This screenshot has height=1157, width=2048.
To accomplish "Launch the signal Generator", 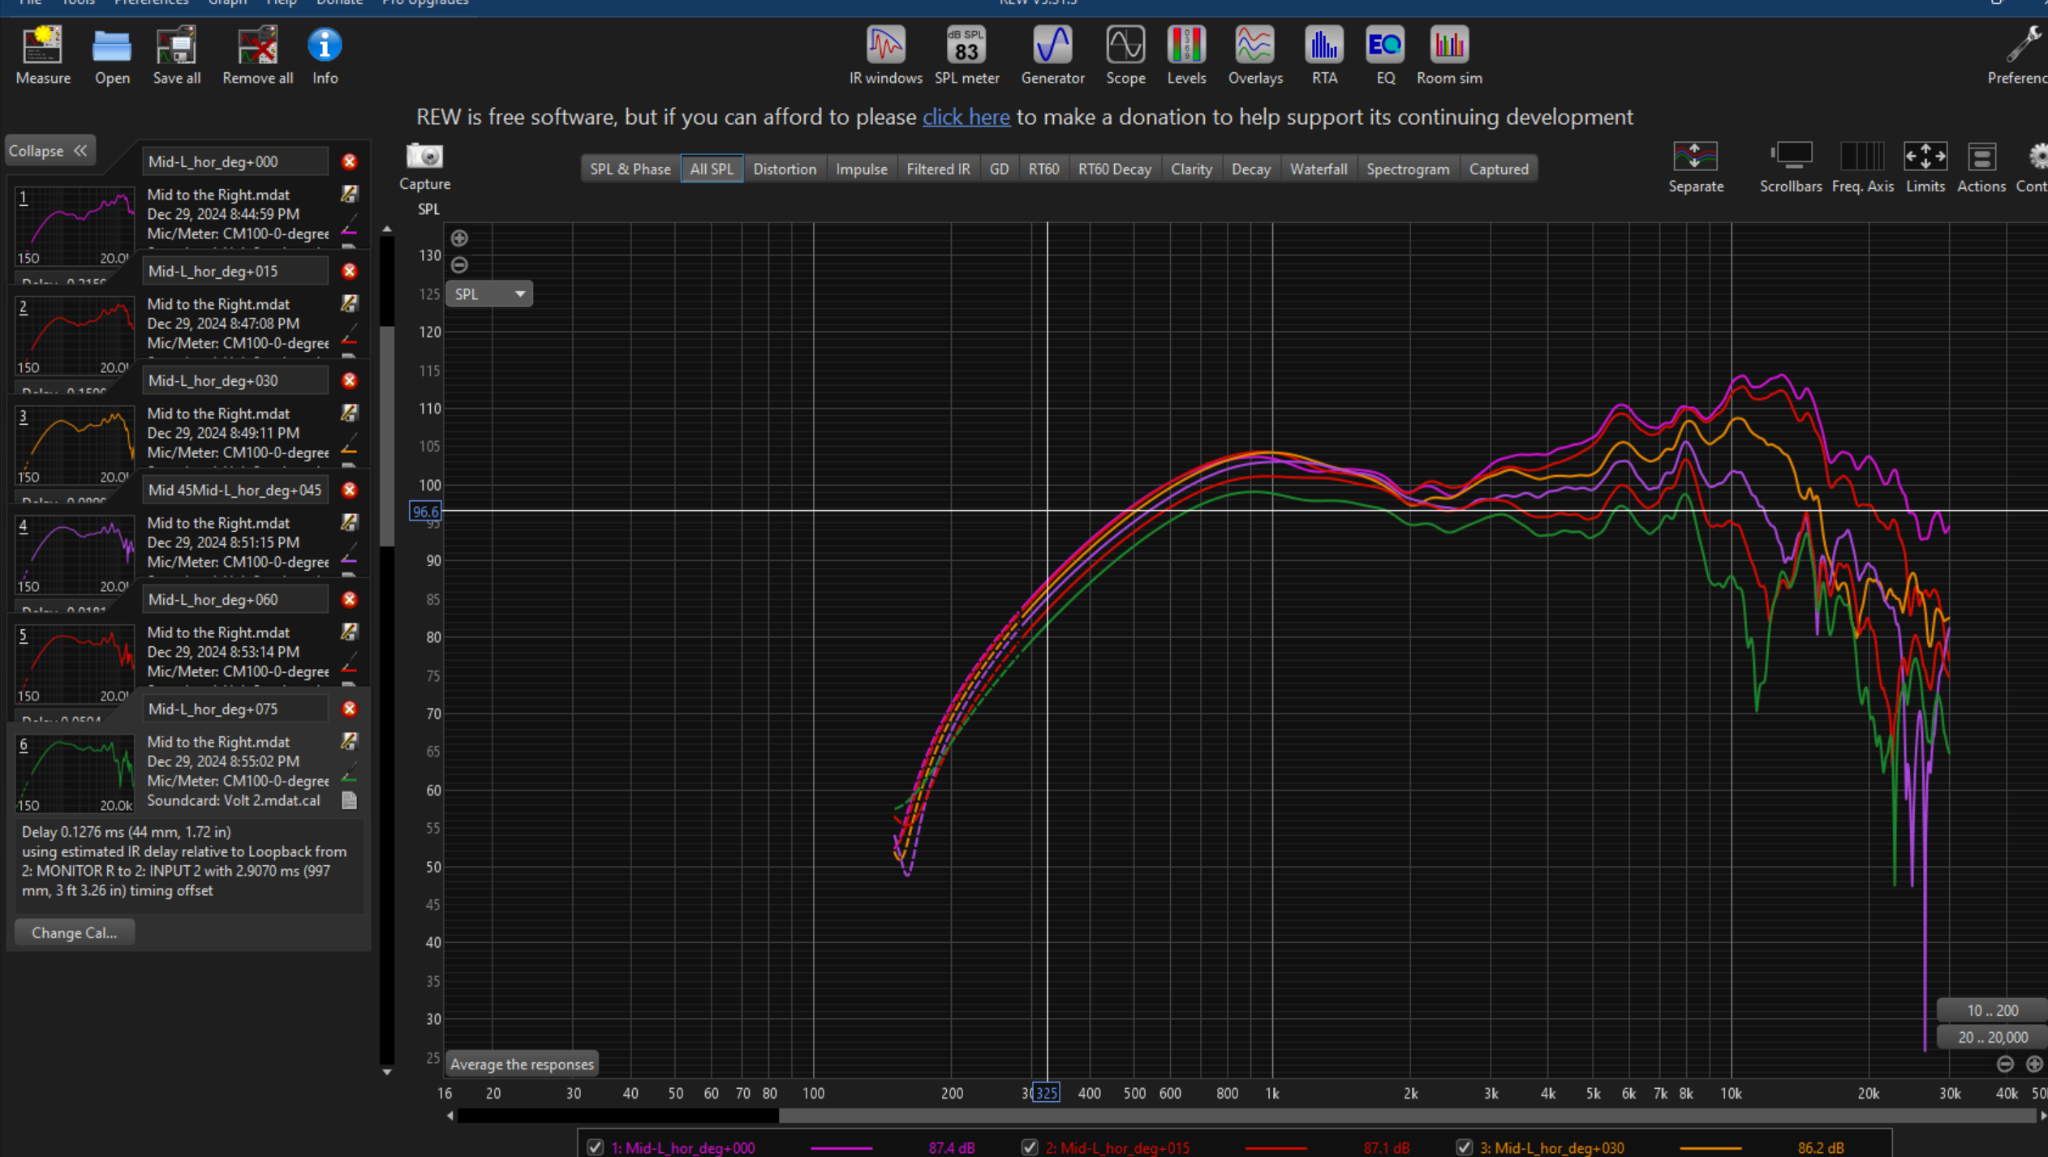I will point(1053,55).
